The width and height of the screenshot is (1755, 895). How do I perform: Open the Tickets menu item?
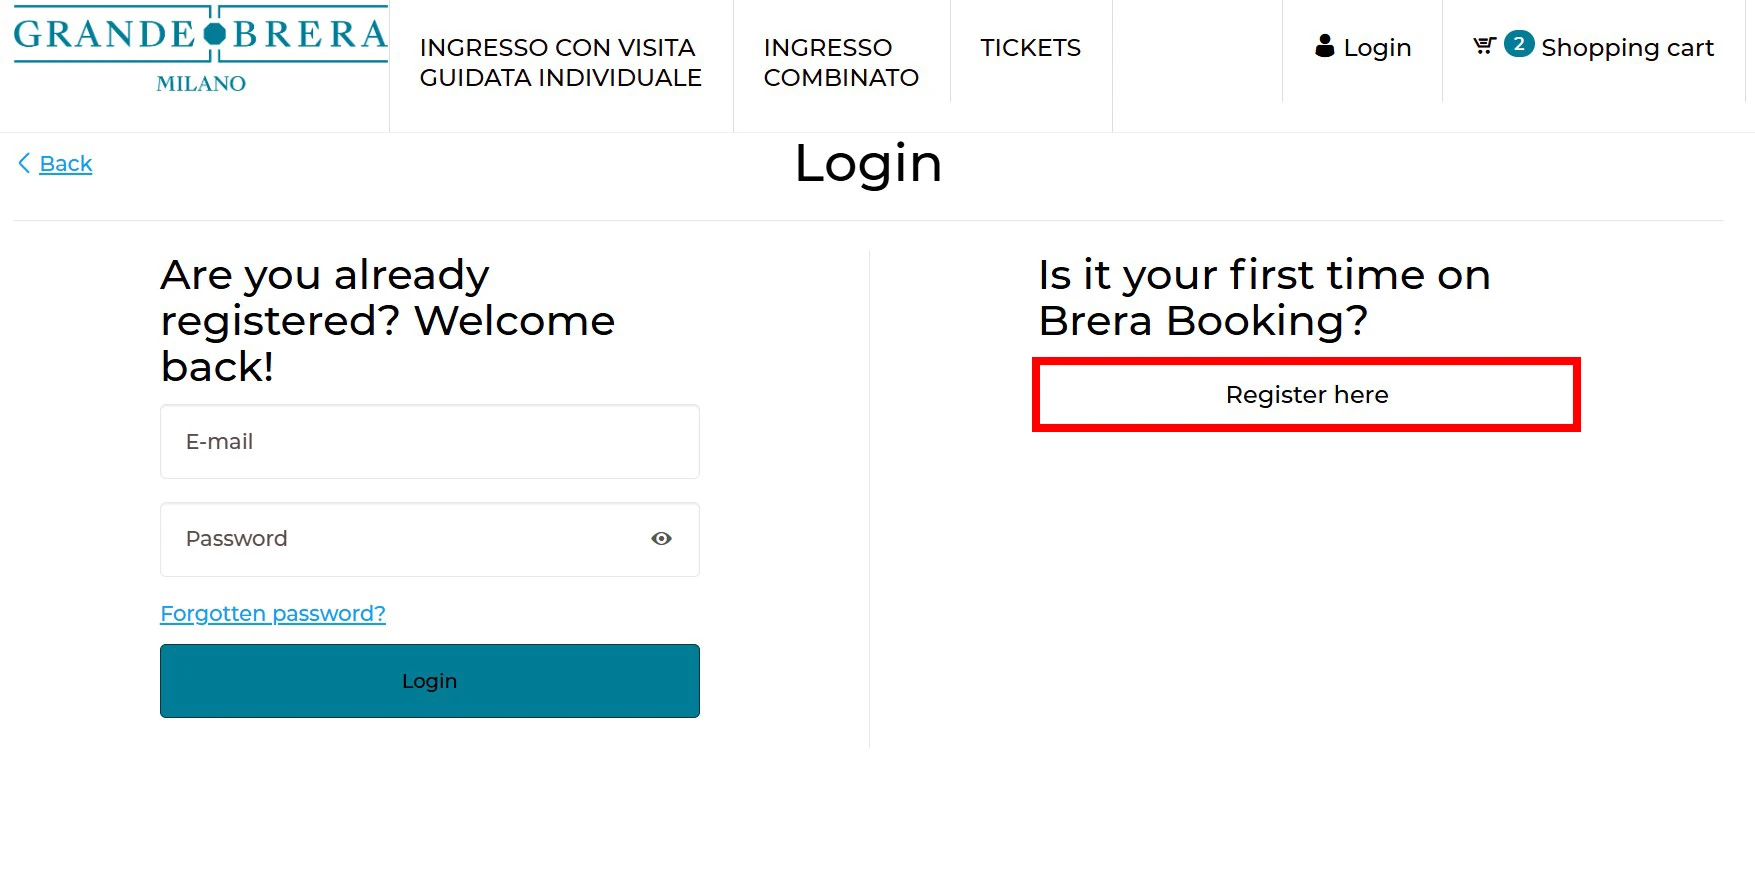pos(1030,48)
